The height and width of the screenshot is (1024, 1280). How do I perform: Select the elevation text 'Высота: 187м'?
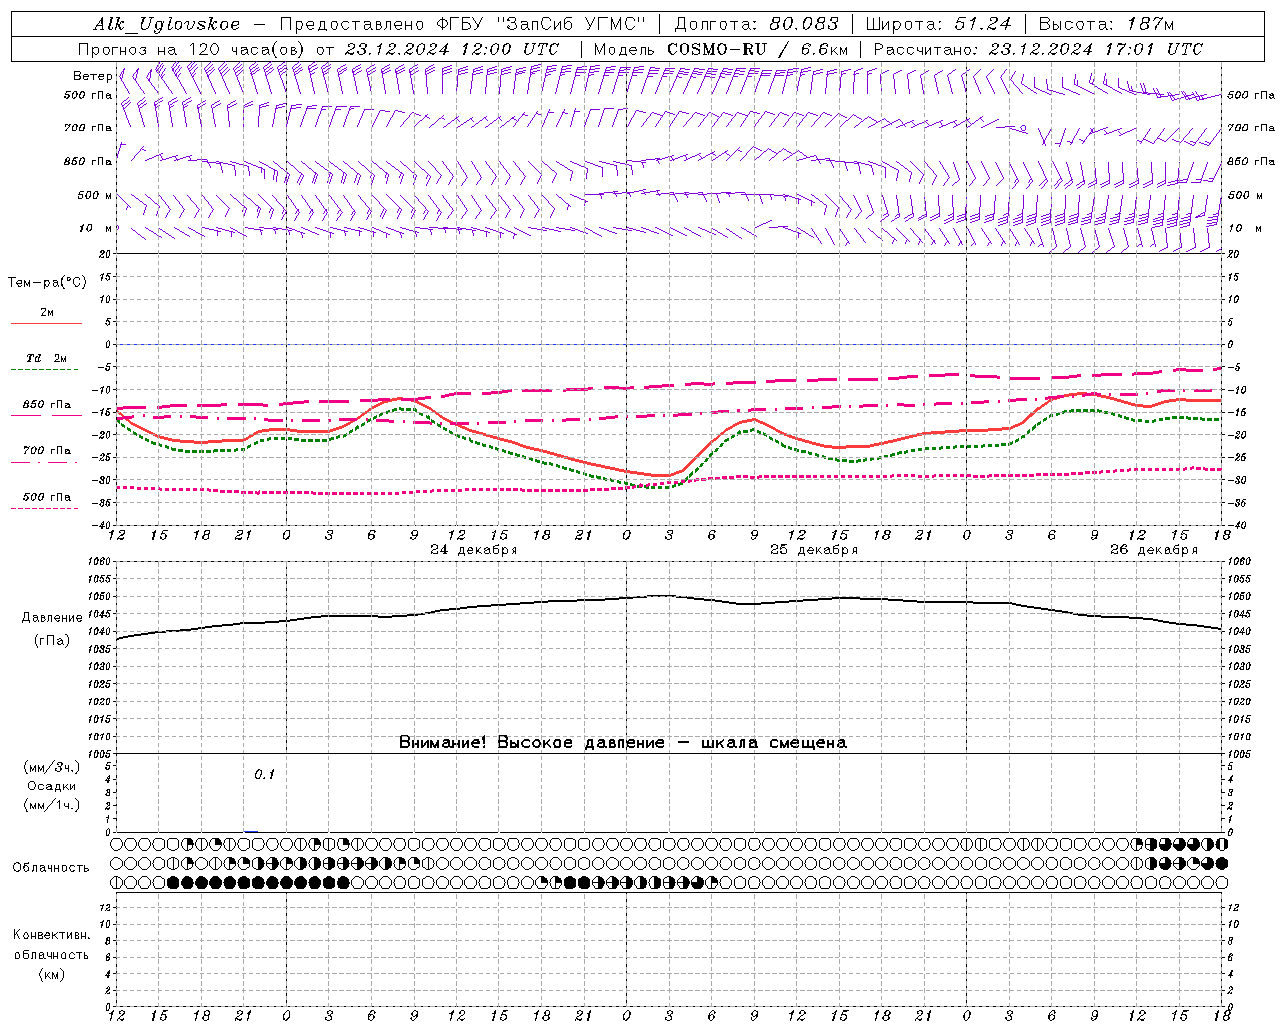coord(1106,24)
